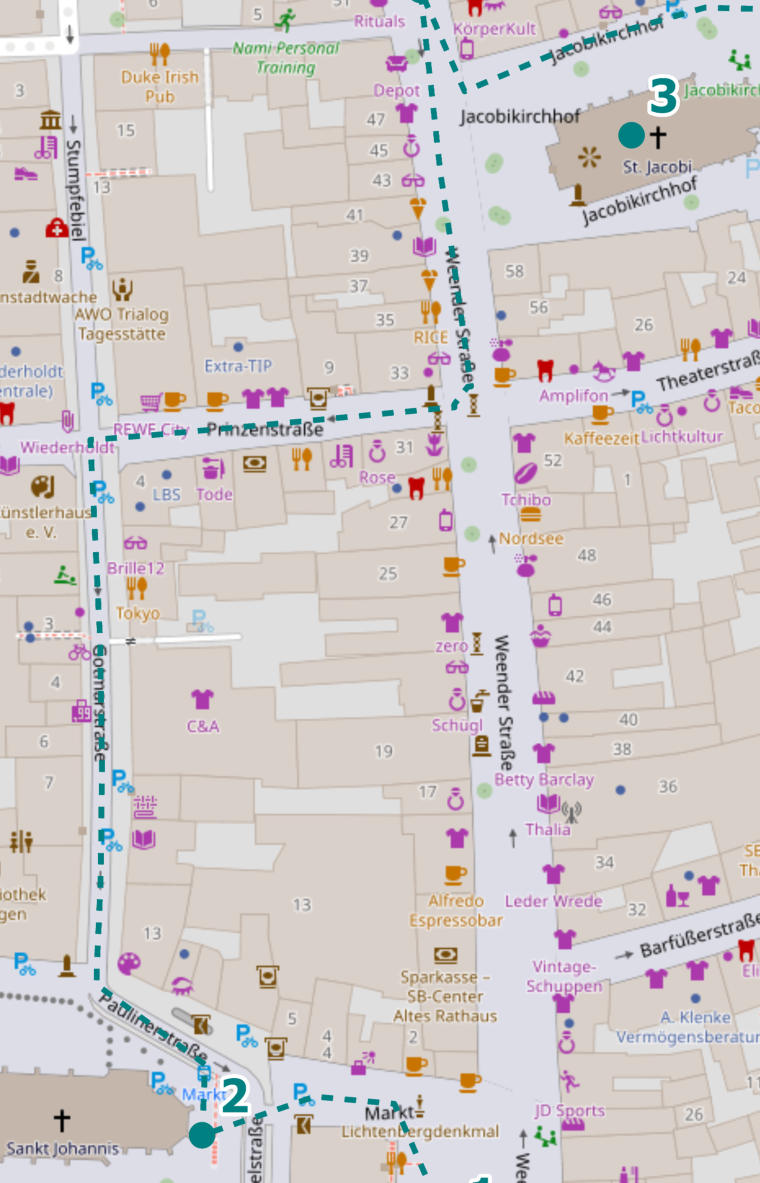
Task: Click the green playground icon below Künstlerhaus
Action: (x=66, y=576)
